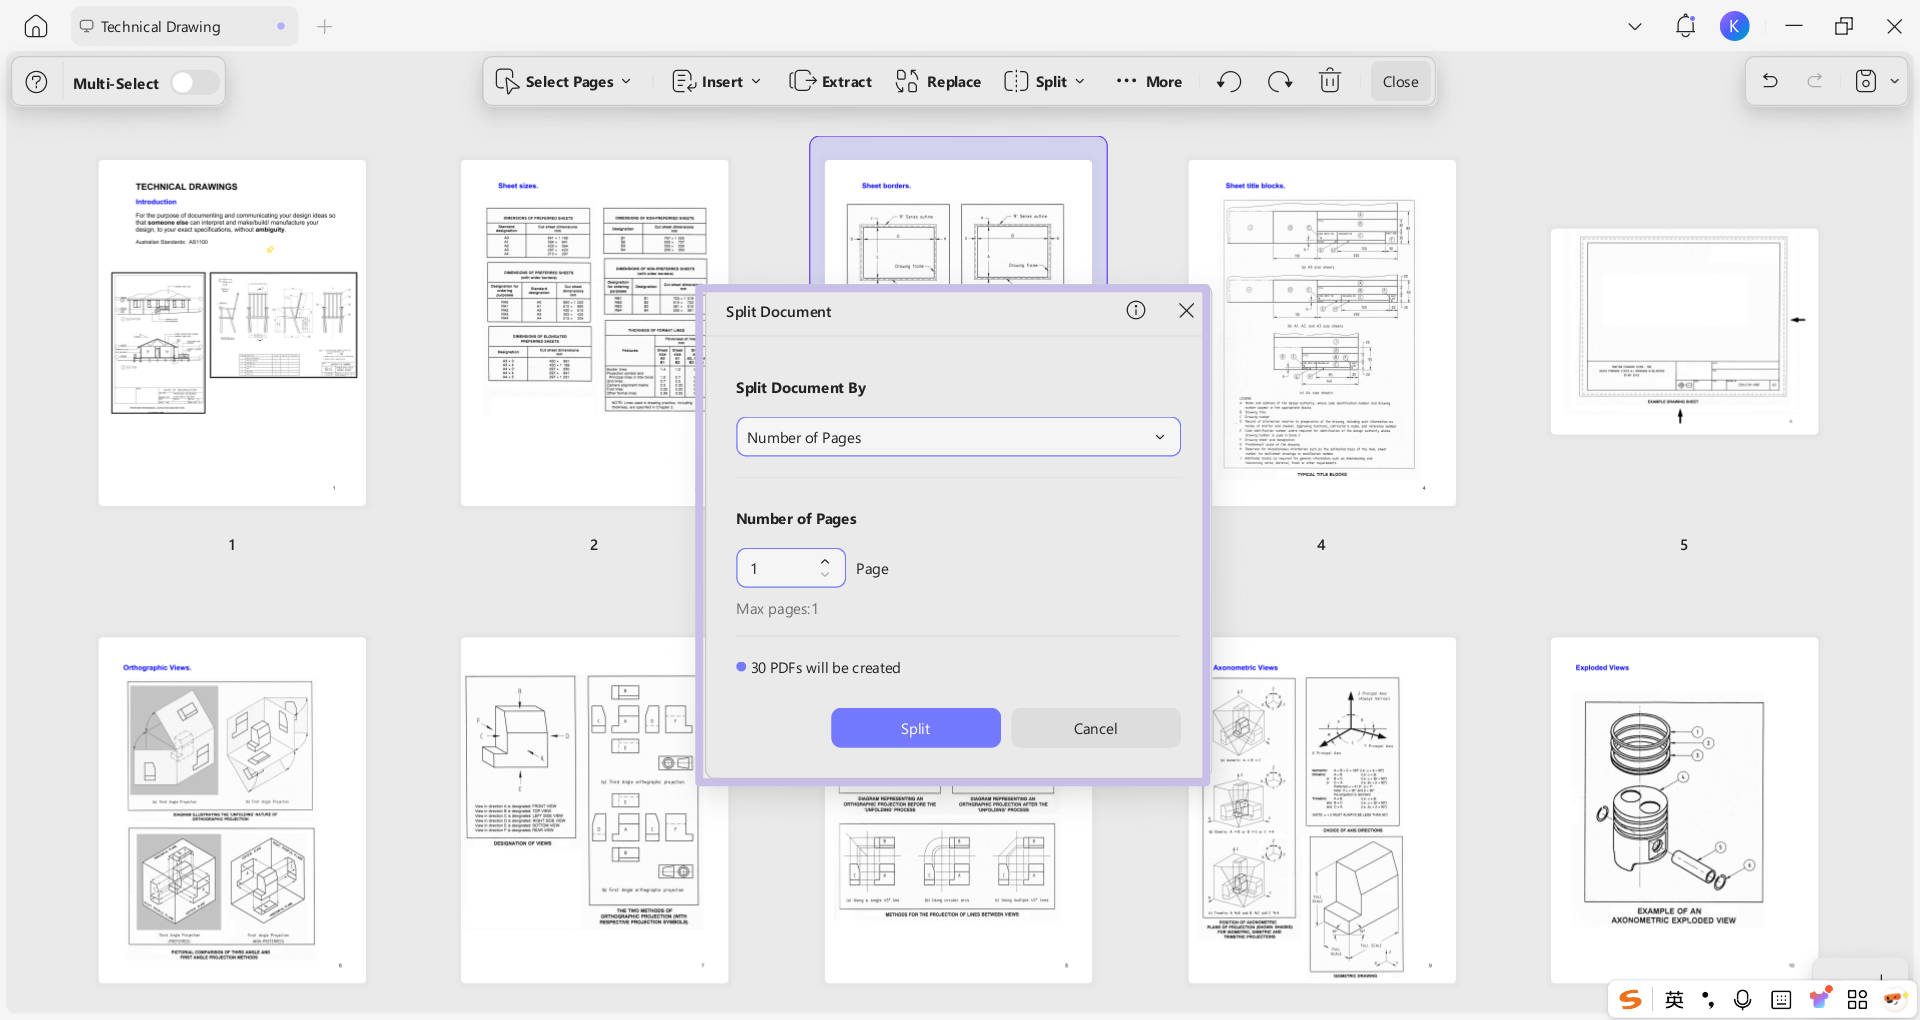Open the K user profile avatar
Screen dimensions: 1920x1020
tap(1734, 26)
